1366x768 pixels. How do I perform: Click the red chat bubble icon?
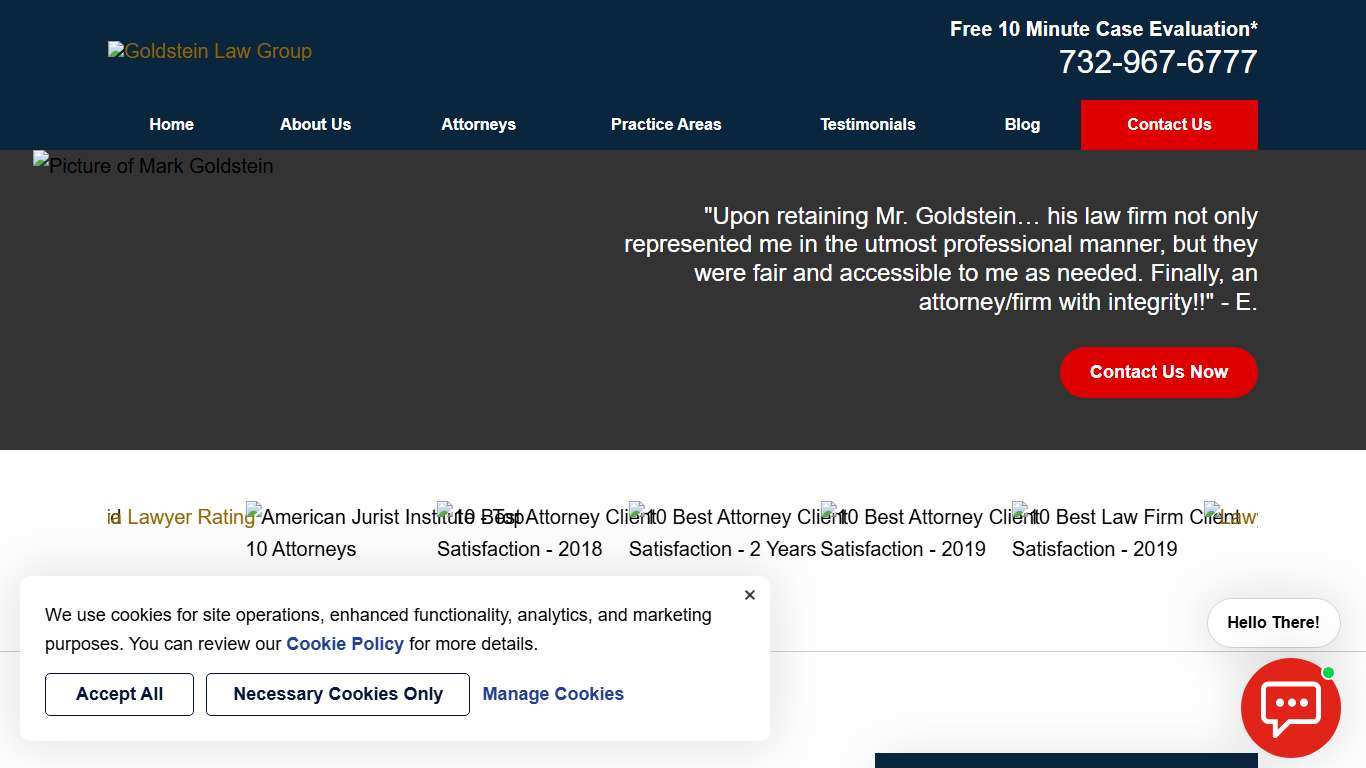(x=1290, y=707)
